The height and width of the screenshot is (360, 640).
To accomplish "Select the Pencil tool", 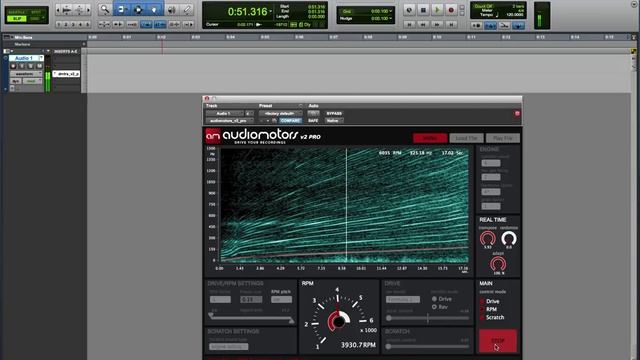I will coord(187,9).
